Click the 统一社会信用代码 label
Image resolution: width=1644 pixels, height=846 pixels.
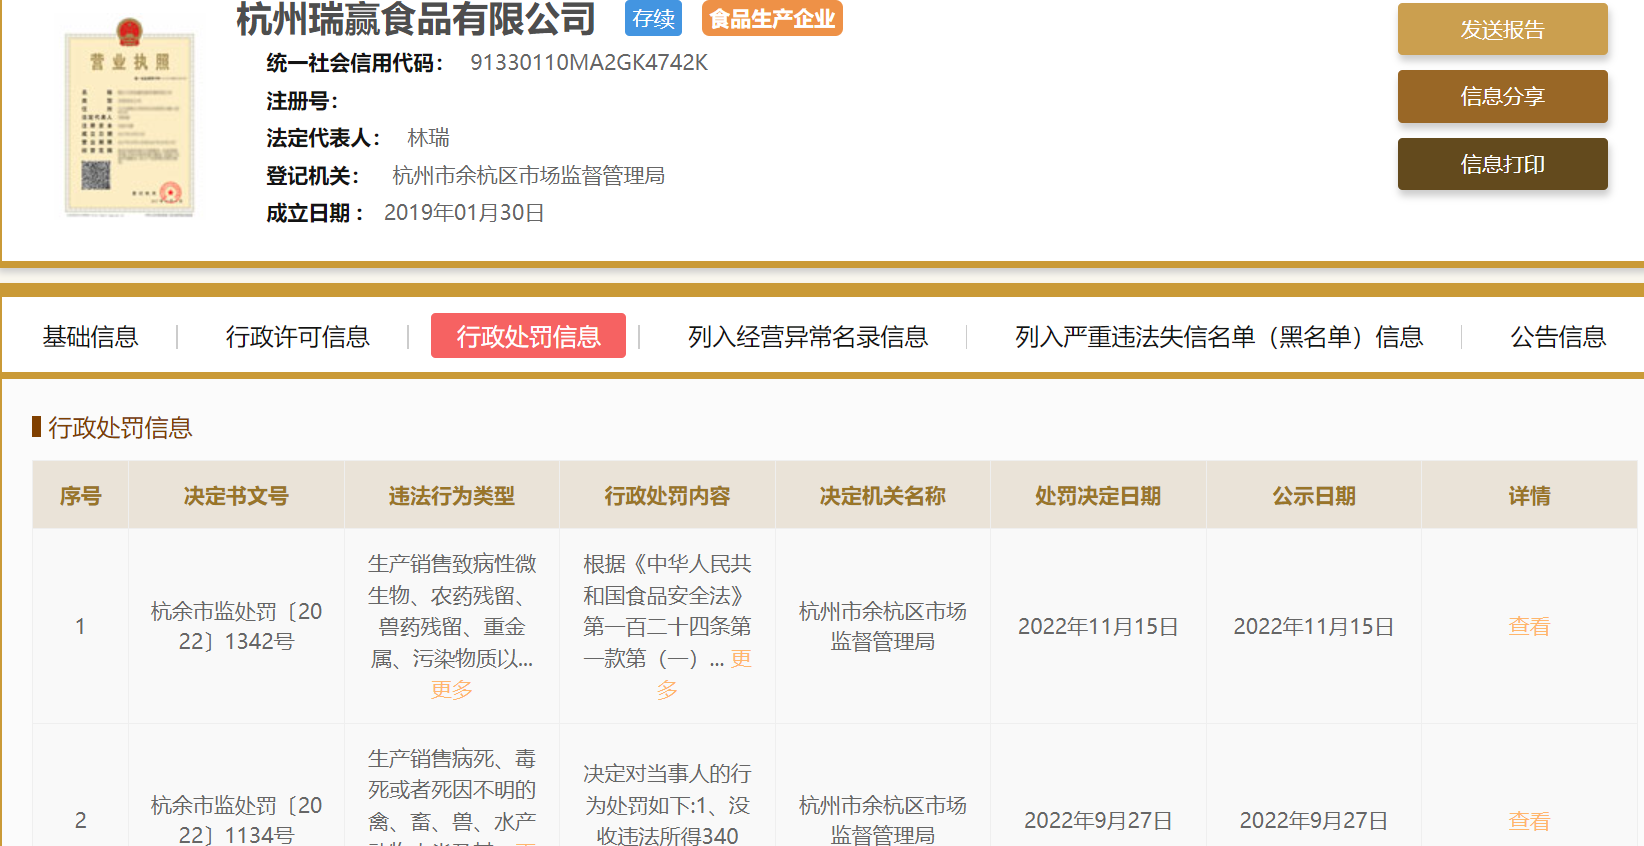point(355,63)
